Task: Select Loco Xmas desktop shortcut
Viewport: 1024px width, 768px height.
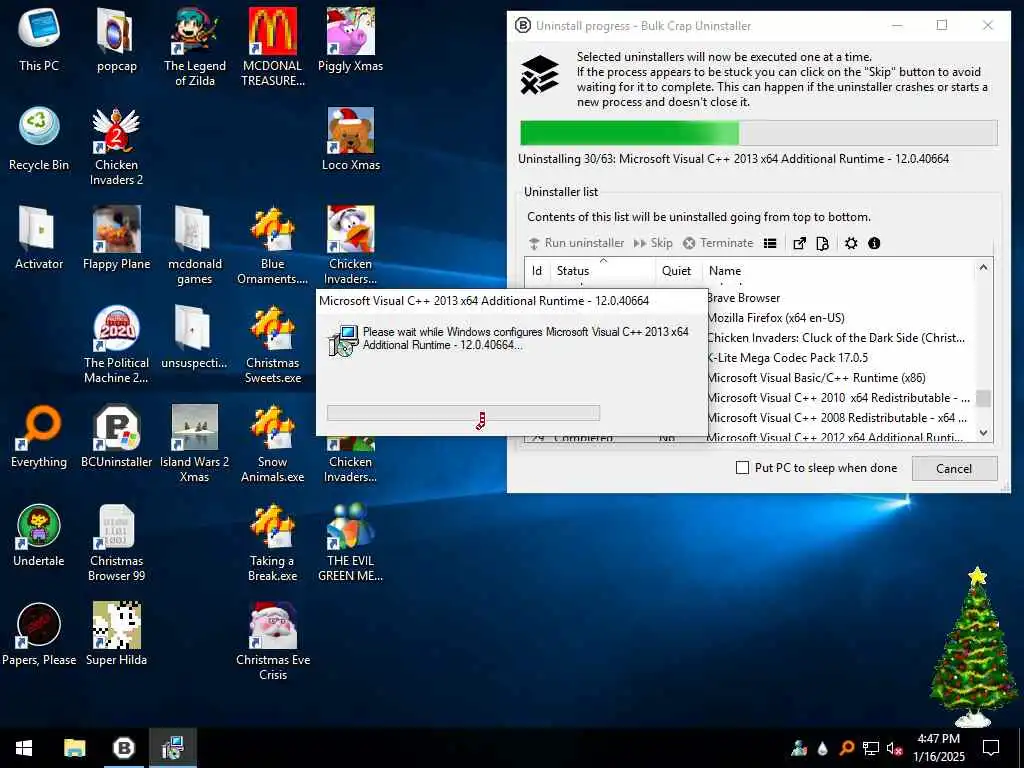Action: coord(351,138)
